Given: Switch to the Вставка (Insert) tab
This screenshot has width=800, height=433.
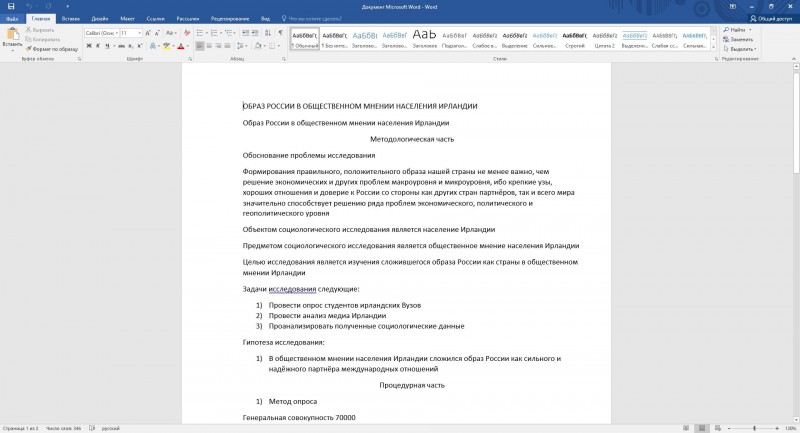Looking at the screenshot, I should 70,19.
